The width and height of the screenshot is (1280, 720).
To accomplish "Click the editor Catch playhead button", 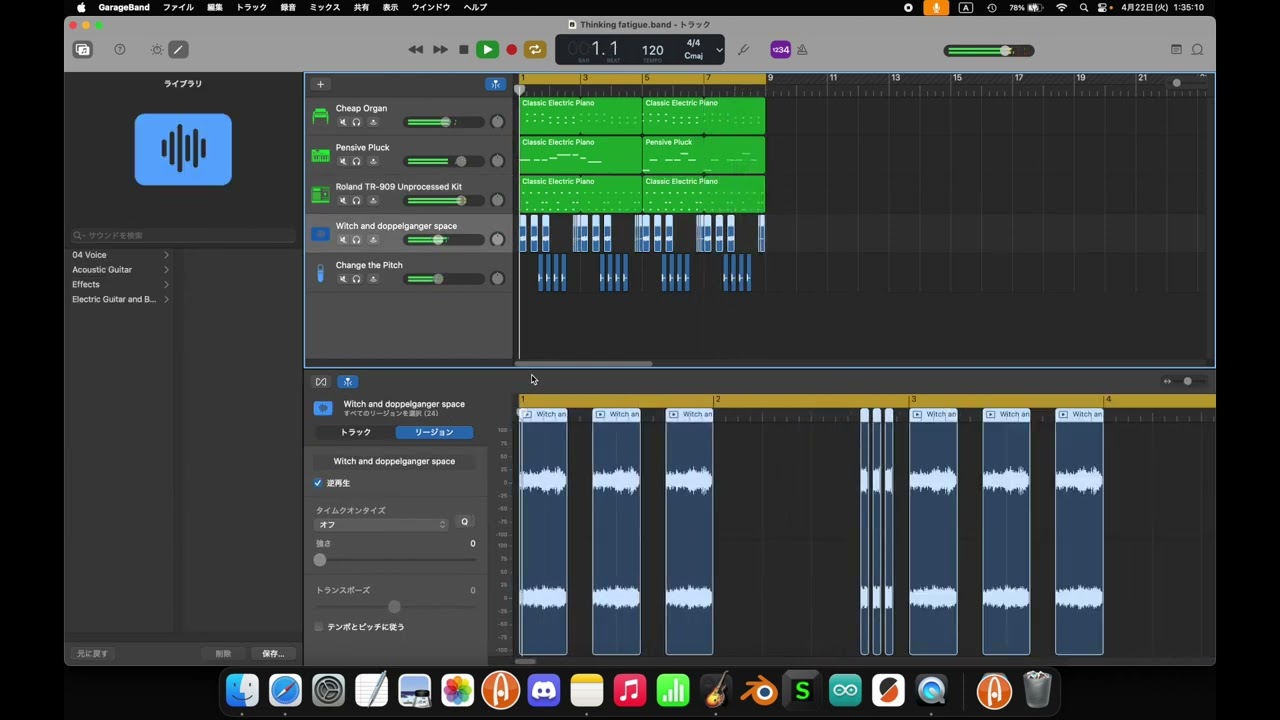I will 347,382.
